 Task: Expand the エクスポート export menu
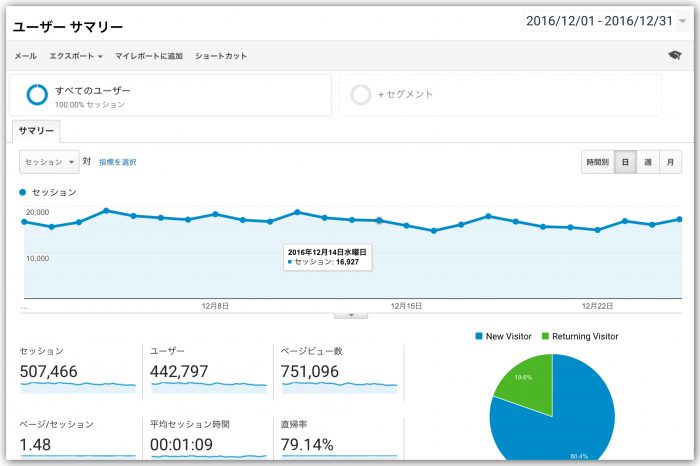coord(76,56)
